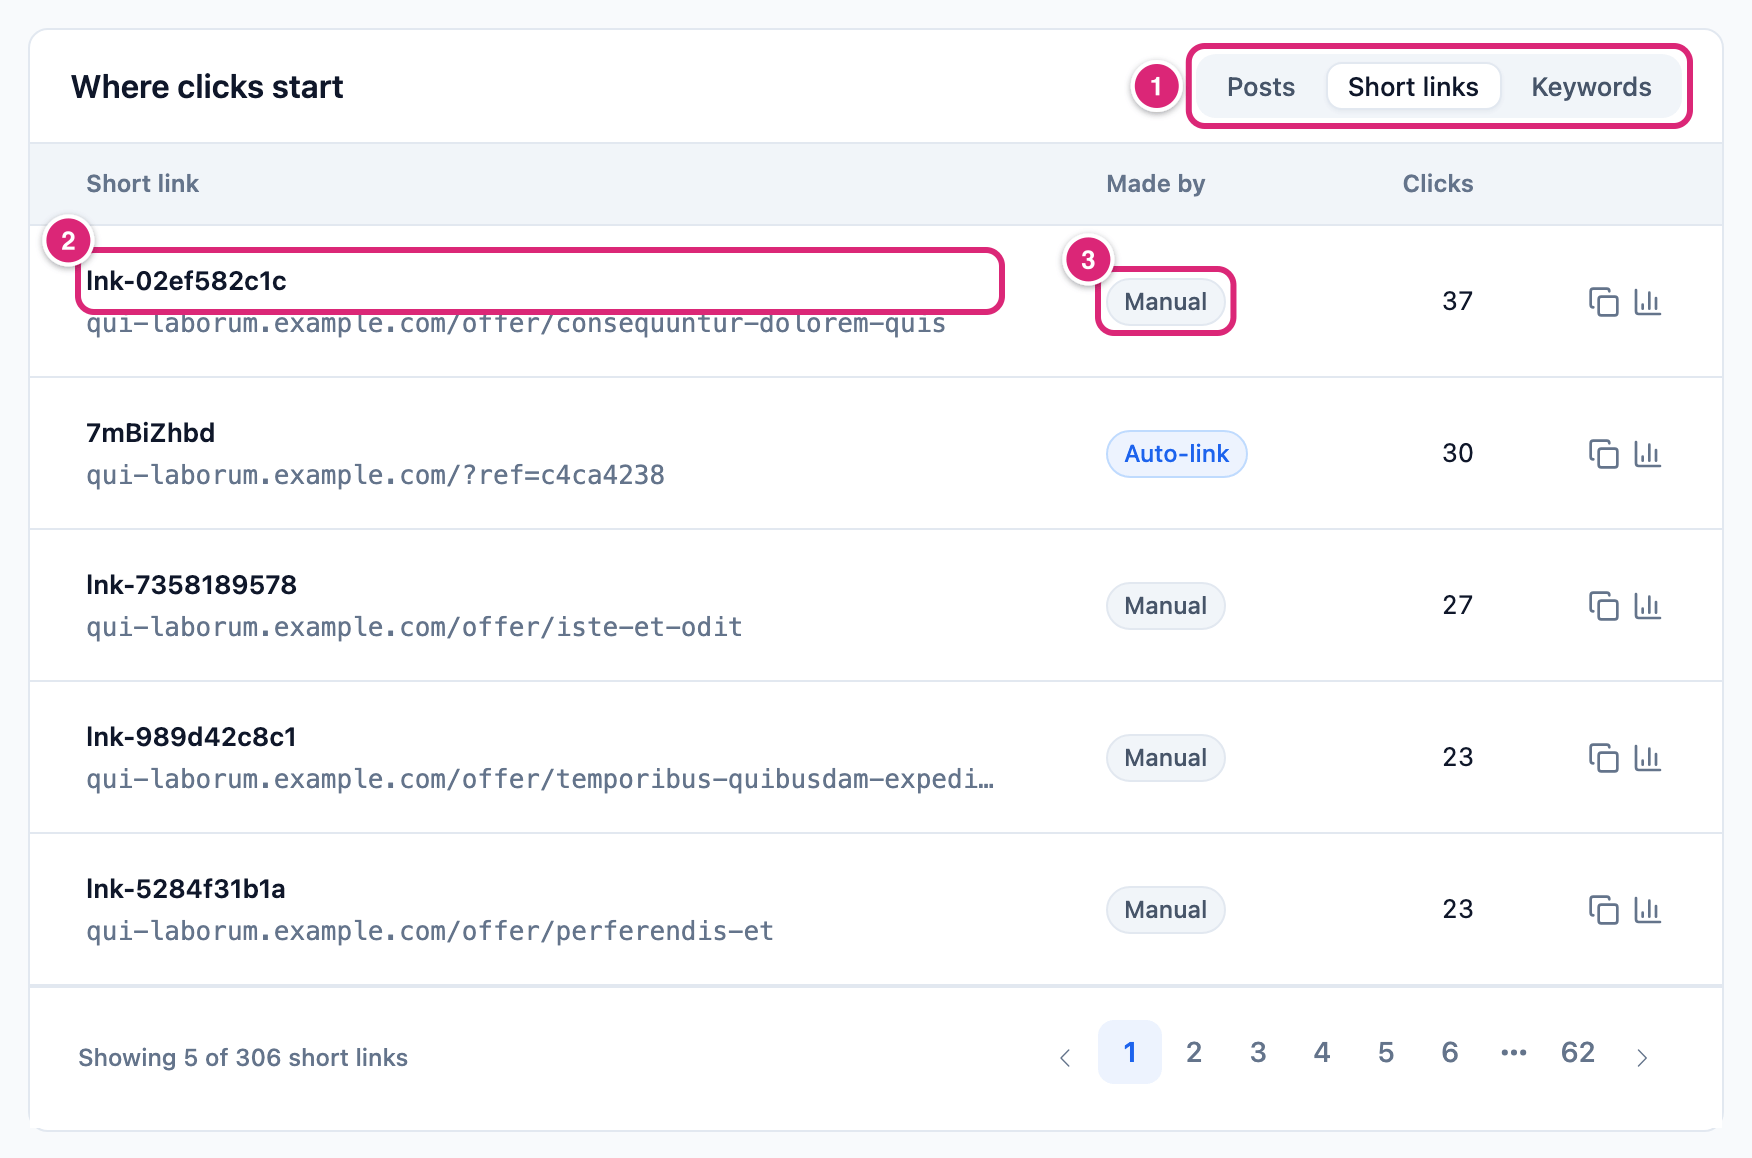Screen dimensions: 1752x1158
Task: Open stats chart for lnk-02ef582c1c
Action: click(1647, 302)
